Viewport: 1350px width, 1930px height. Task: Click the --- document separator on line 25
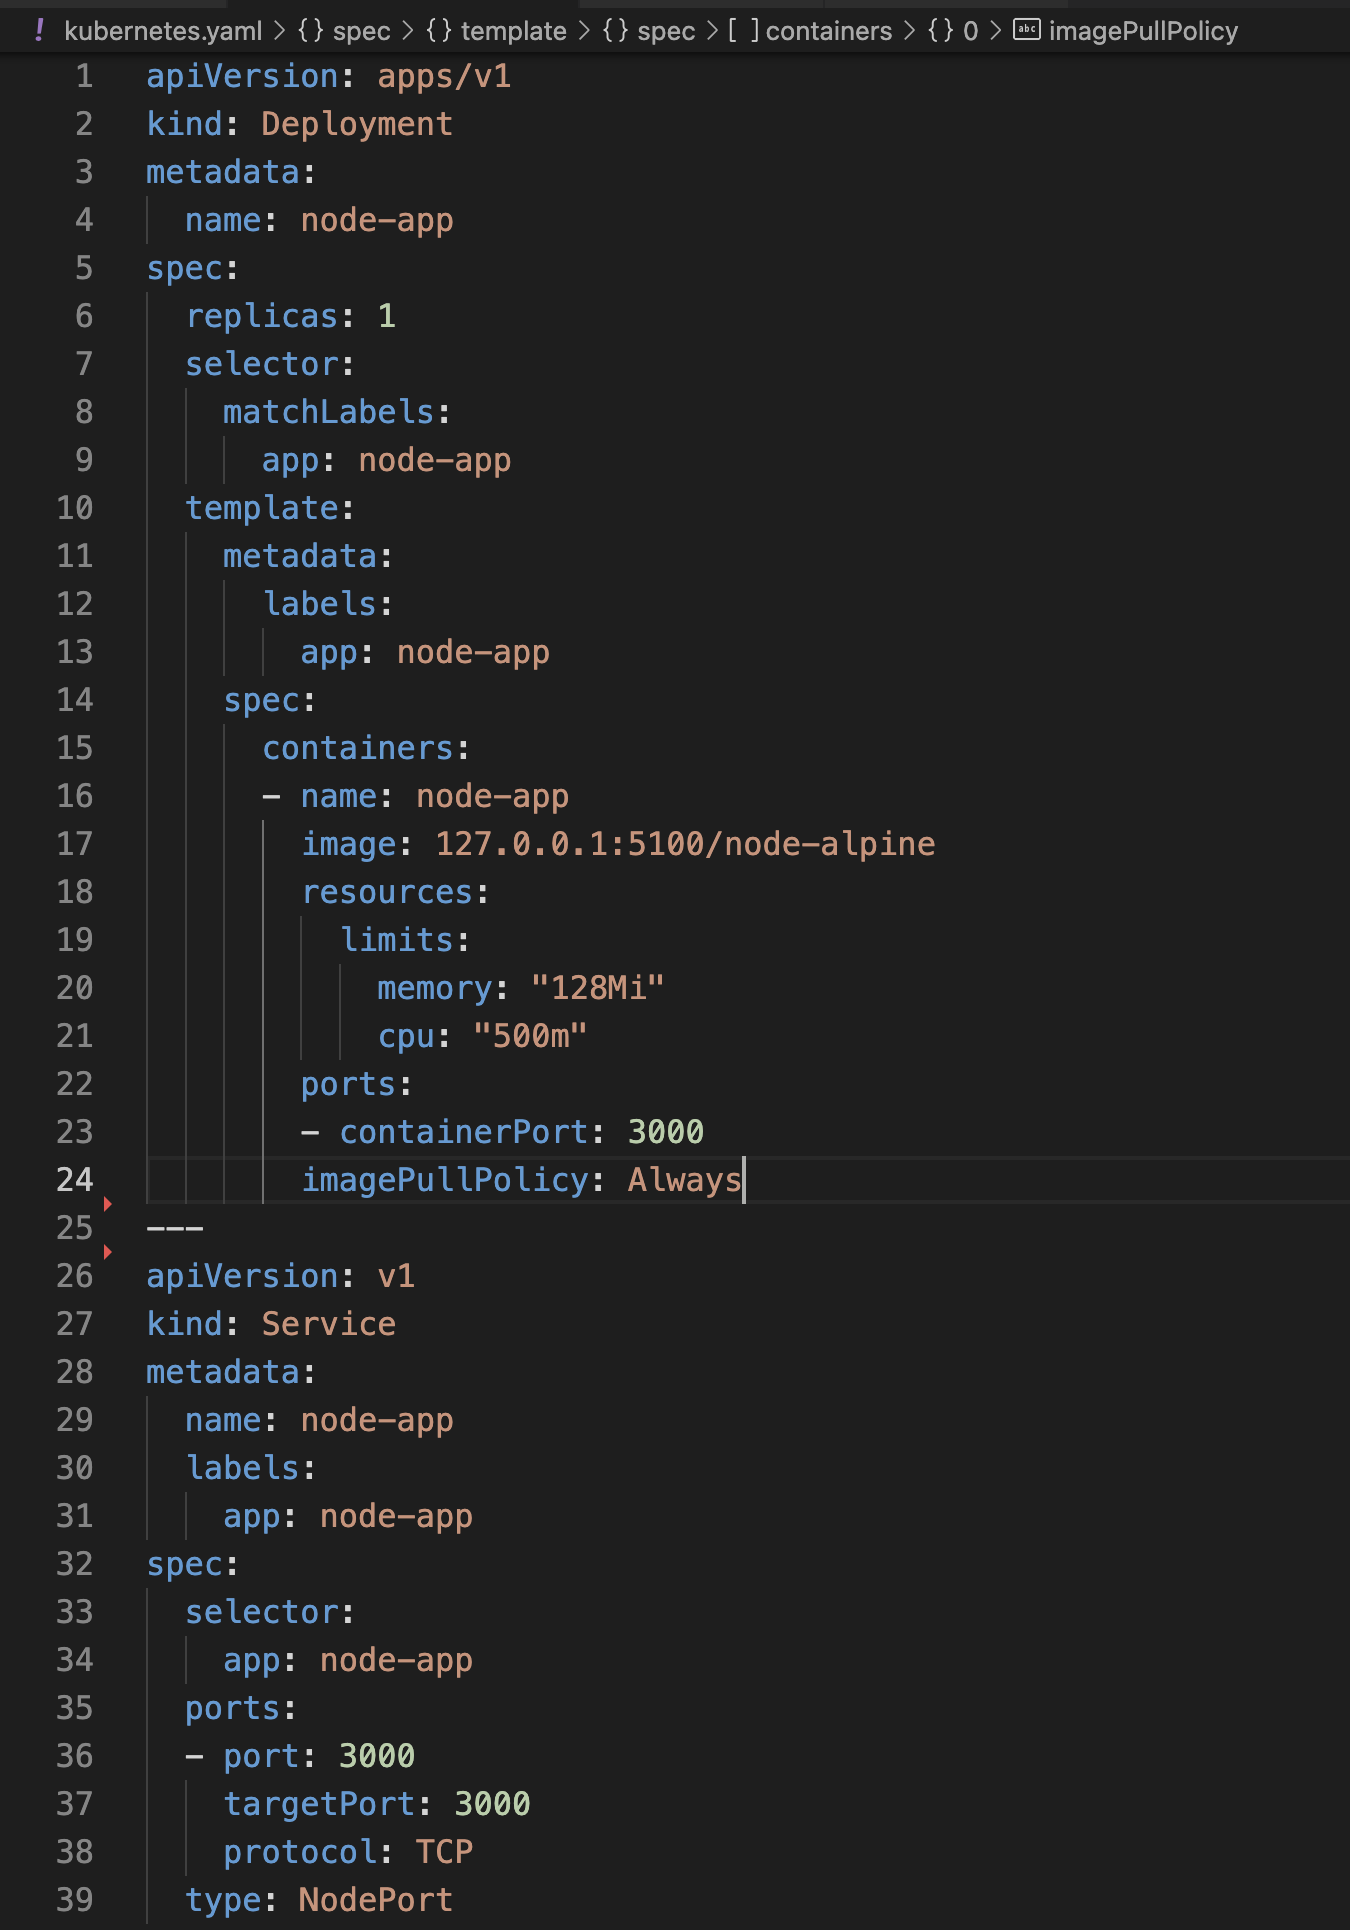[175, 1228]
